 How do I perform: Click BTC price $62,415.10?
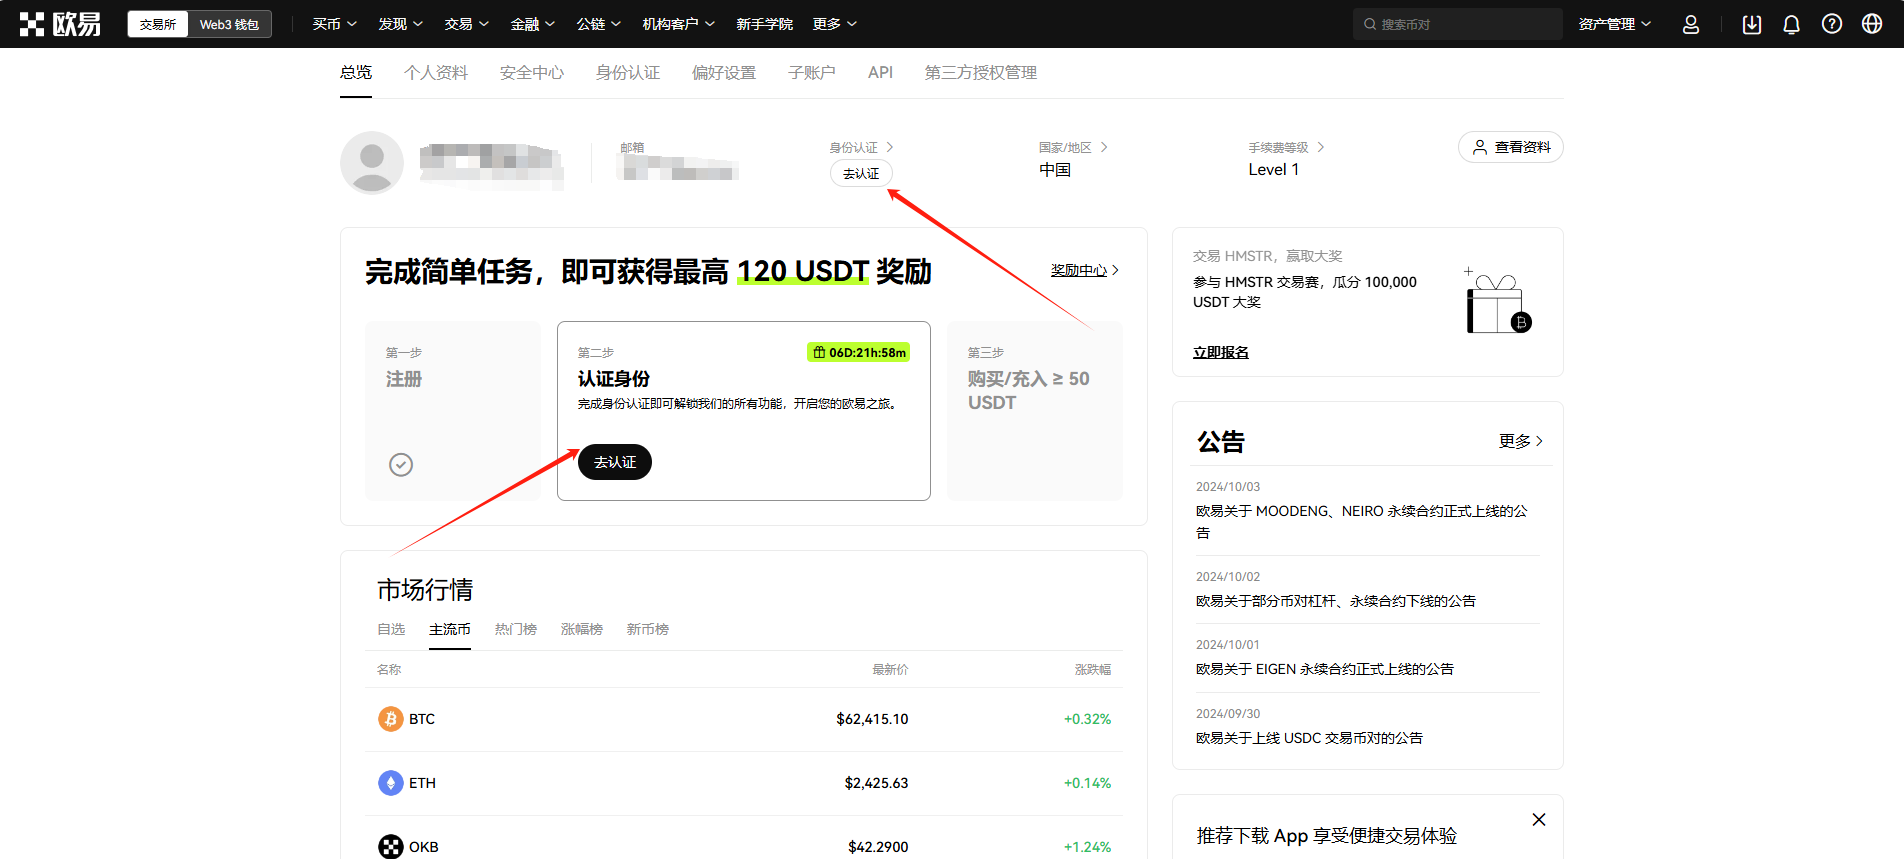(872, 719)
